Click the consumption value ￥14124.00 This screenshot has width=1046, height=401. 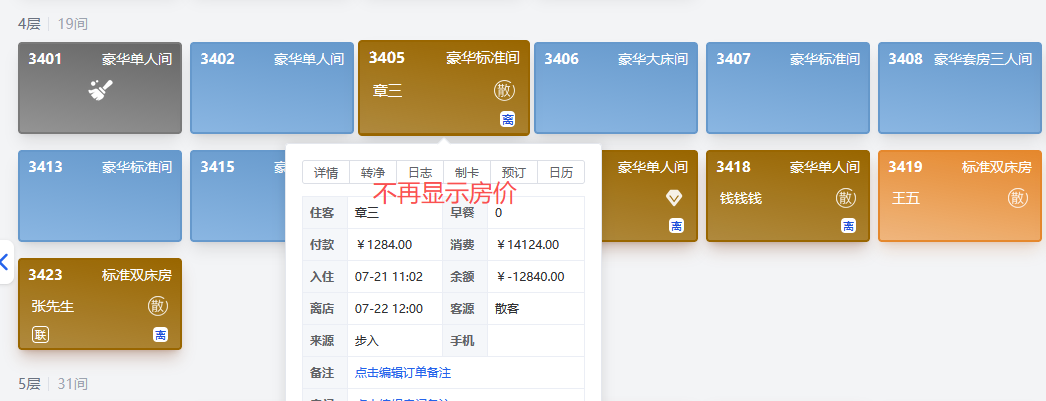tap(527, 245)
